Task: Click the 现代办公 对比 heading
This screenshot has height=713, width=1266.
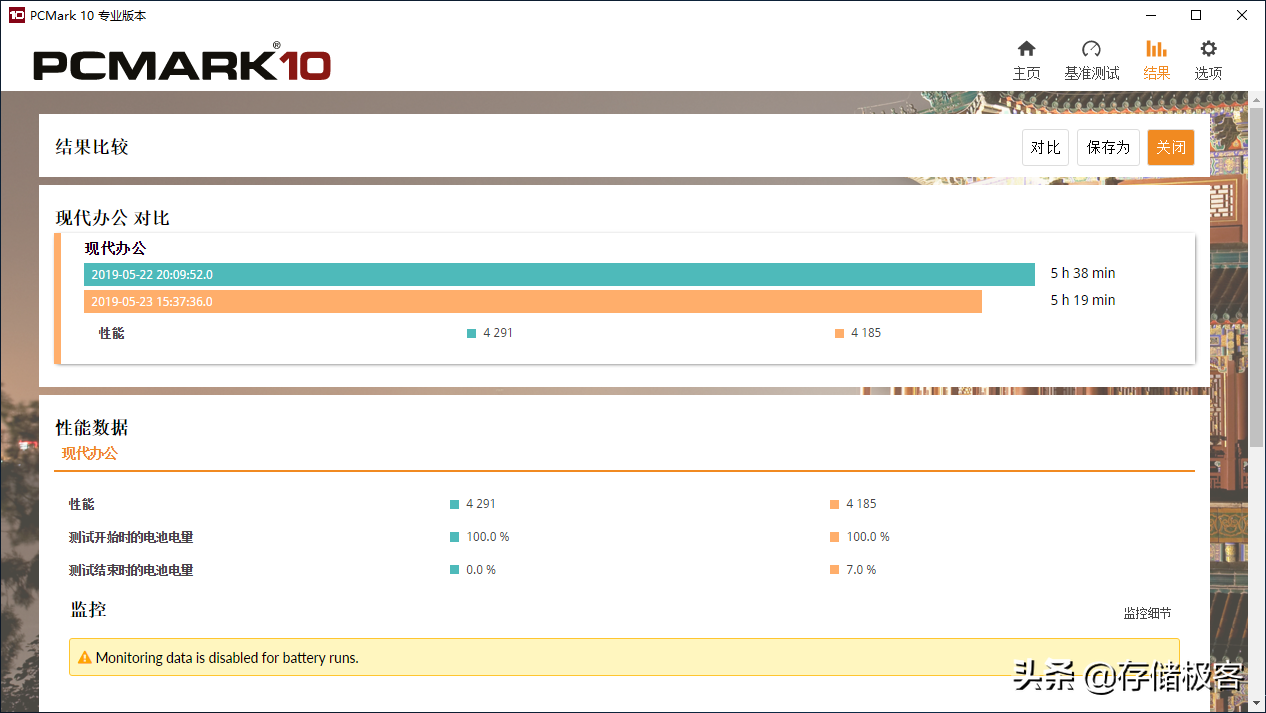Action: [112, 218]
